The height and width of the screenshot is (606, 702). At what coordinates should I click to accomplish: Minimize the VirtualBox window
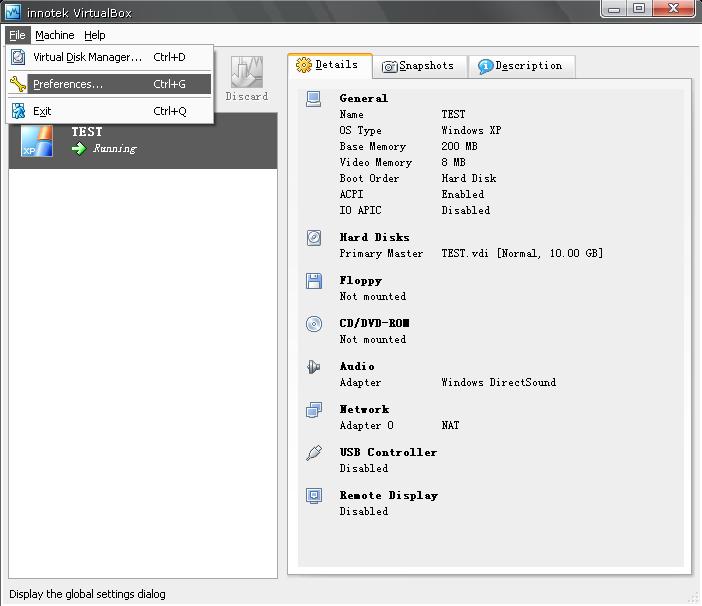614,9
